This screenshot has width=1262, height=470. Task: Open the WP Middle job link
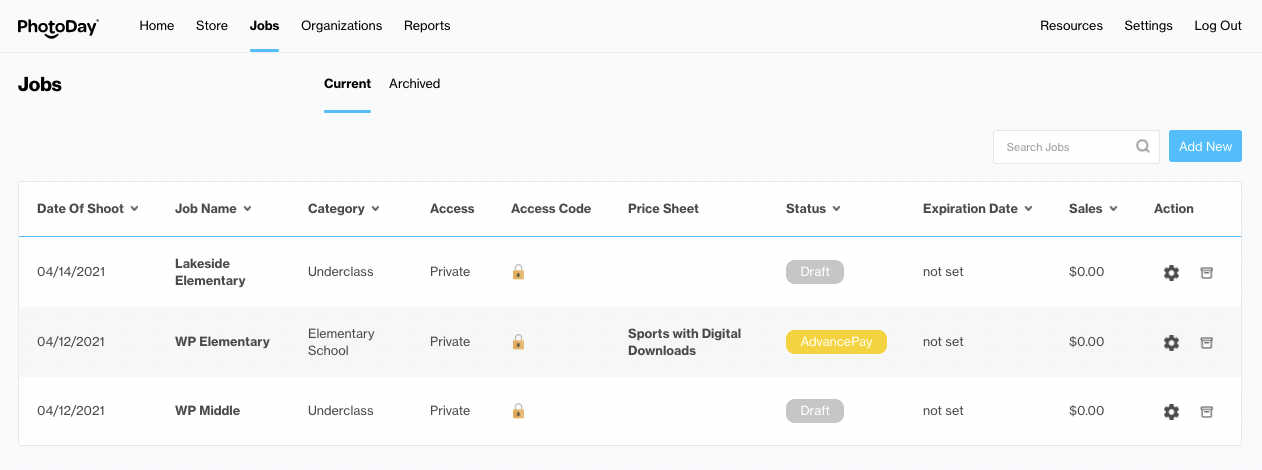207,411
